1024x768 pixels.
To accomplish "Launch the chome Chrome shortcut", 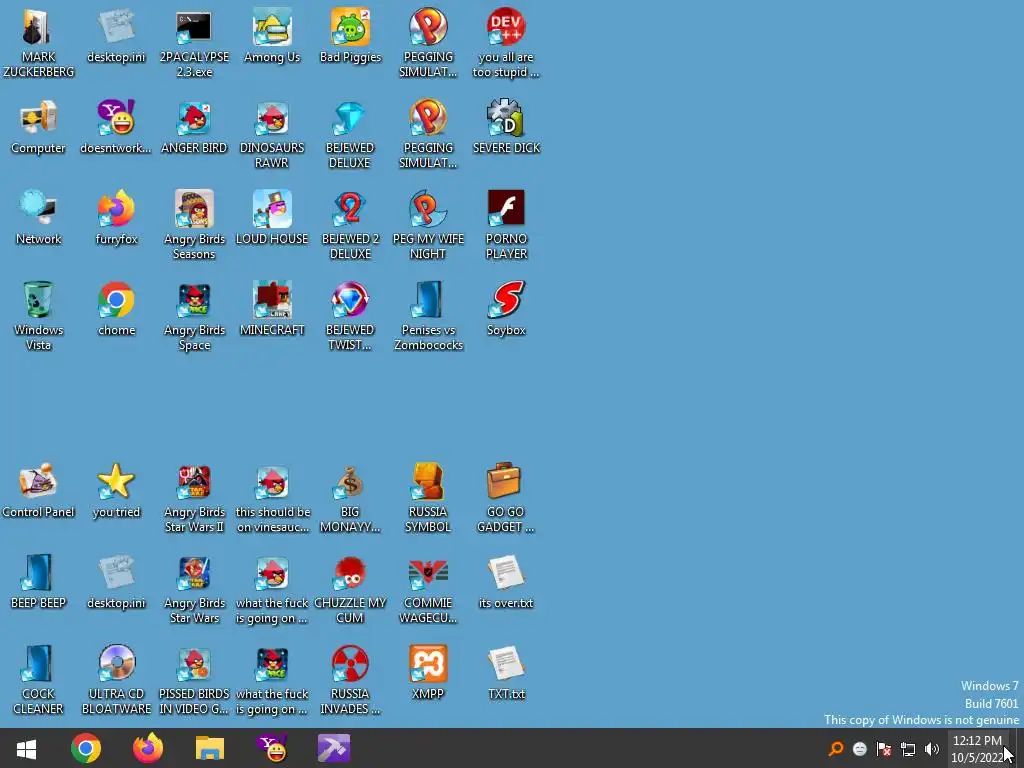I will 116,300.
